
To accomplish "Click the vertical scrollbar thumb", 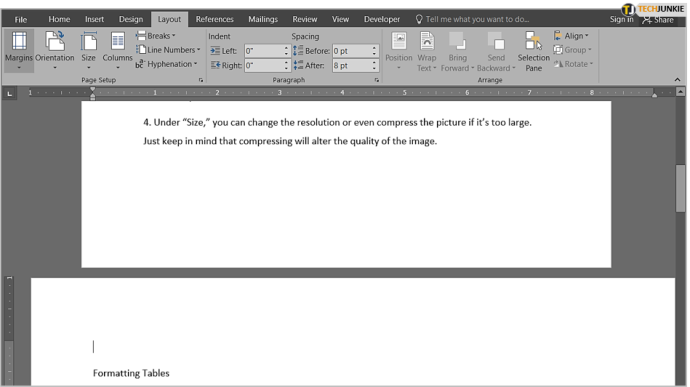I will 680,189.
